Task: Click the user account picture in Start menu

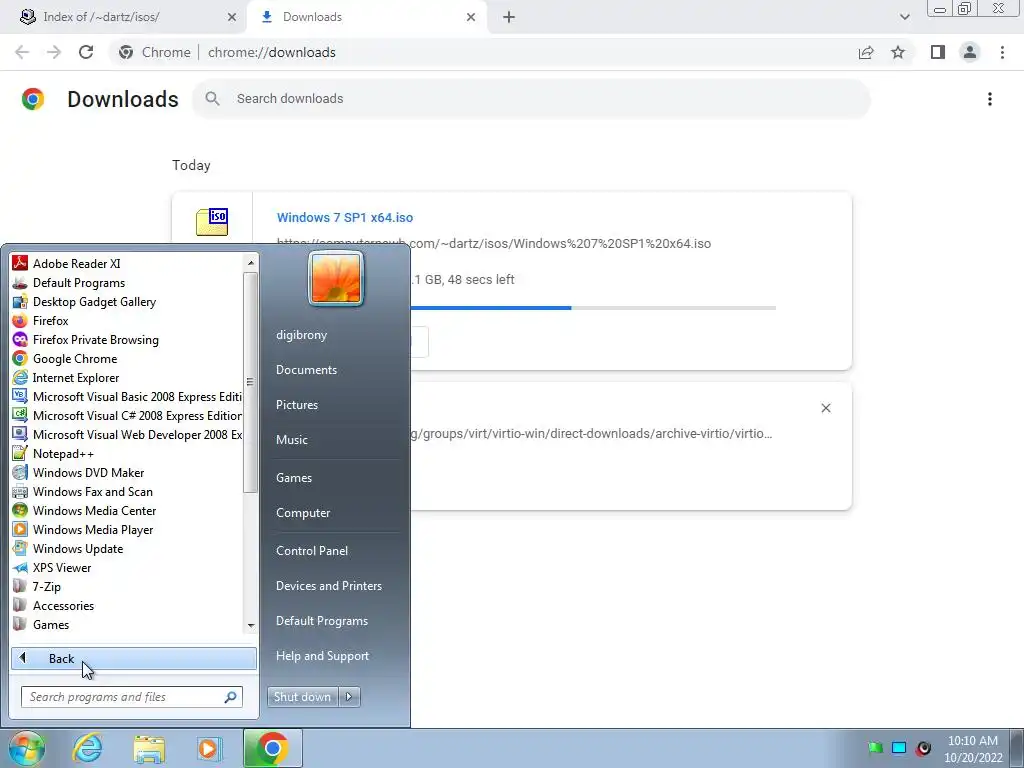Action: (336, 279)
